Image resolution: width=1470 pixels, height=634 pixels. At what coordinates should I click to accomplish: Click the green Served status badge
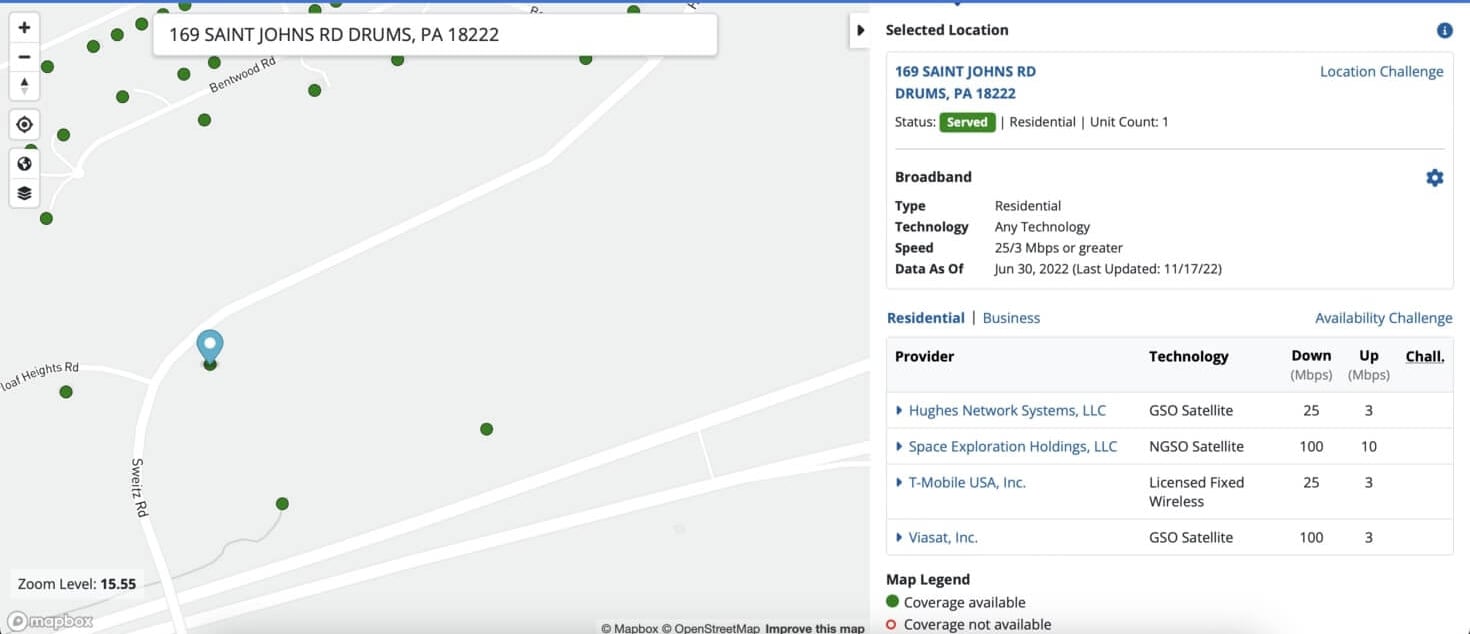pos(967,122)
